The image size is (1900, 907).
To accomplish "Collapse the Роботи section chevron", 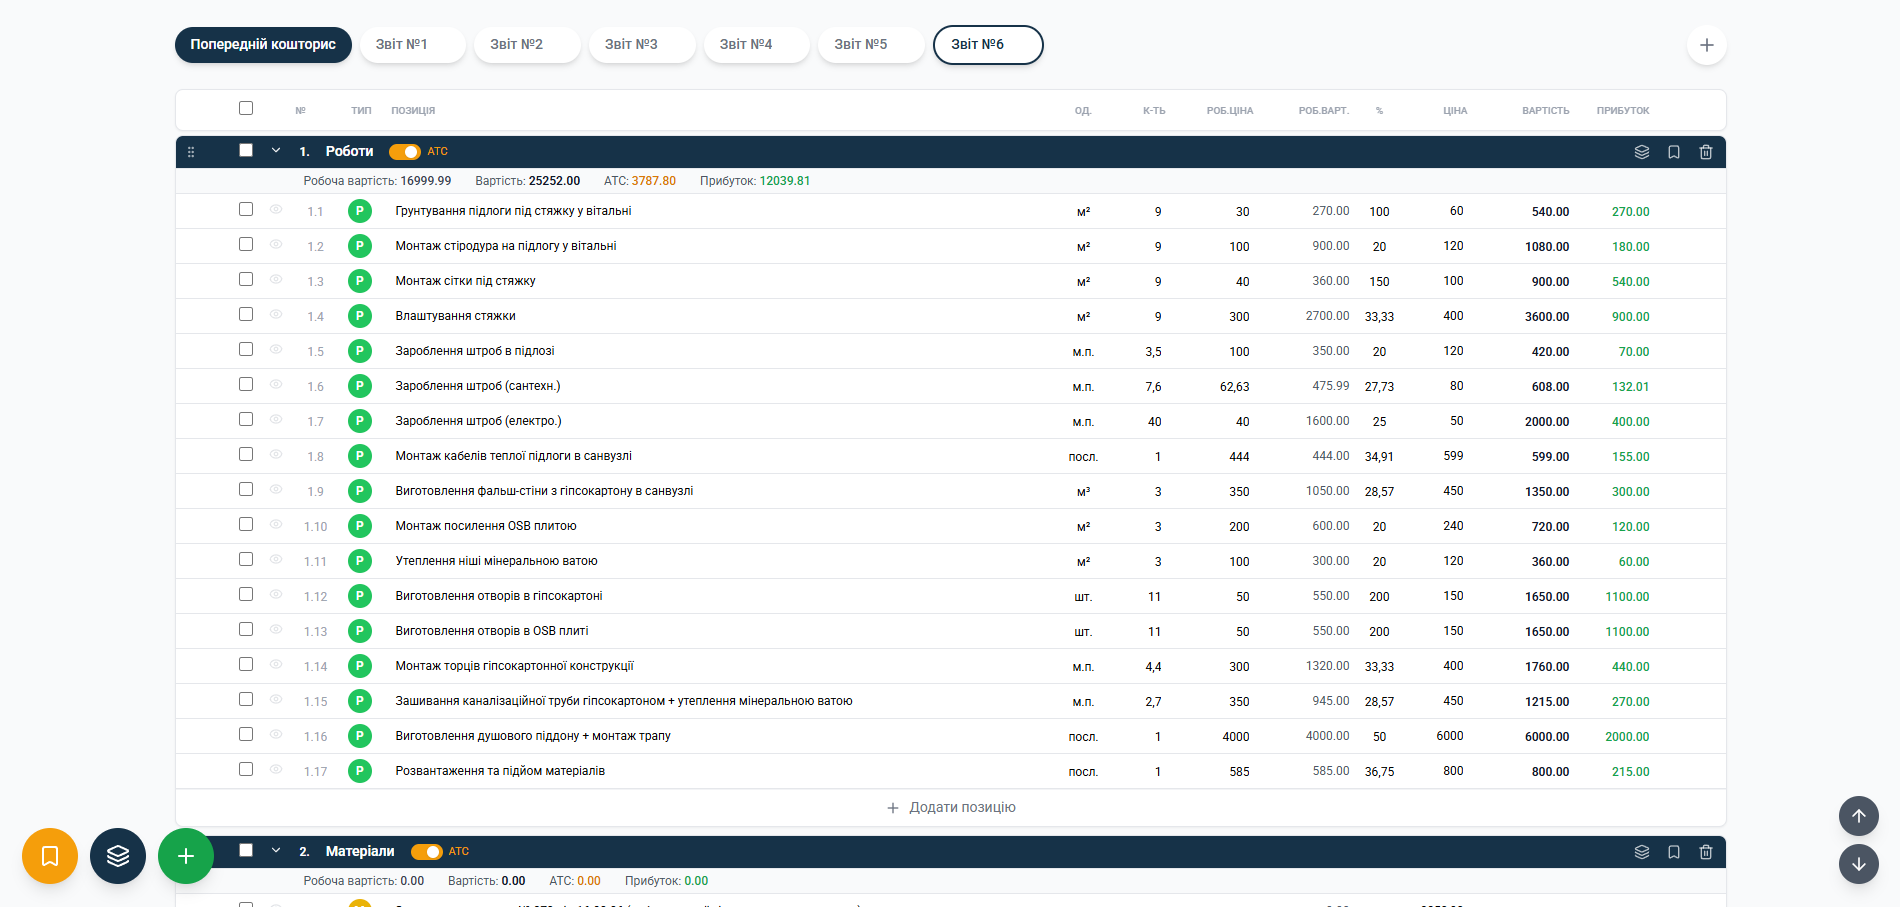I will (x=275, y=151).
